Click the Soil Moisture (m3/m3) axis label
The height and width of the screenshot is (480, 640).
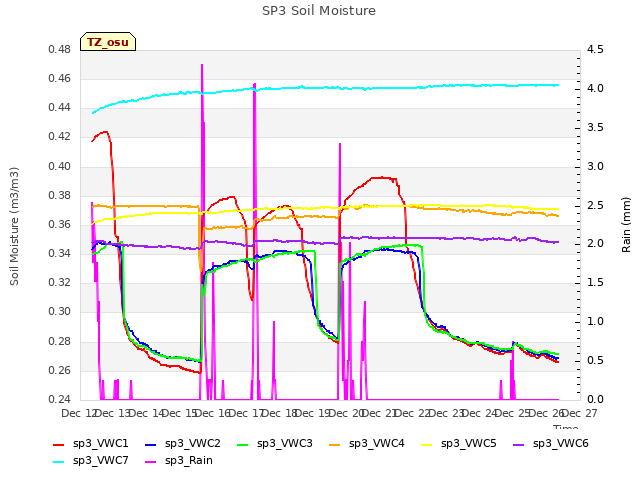[14, 226]
